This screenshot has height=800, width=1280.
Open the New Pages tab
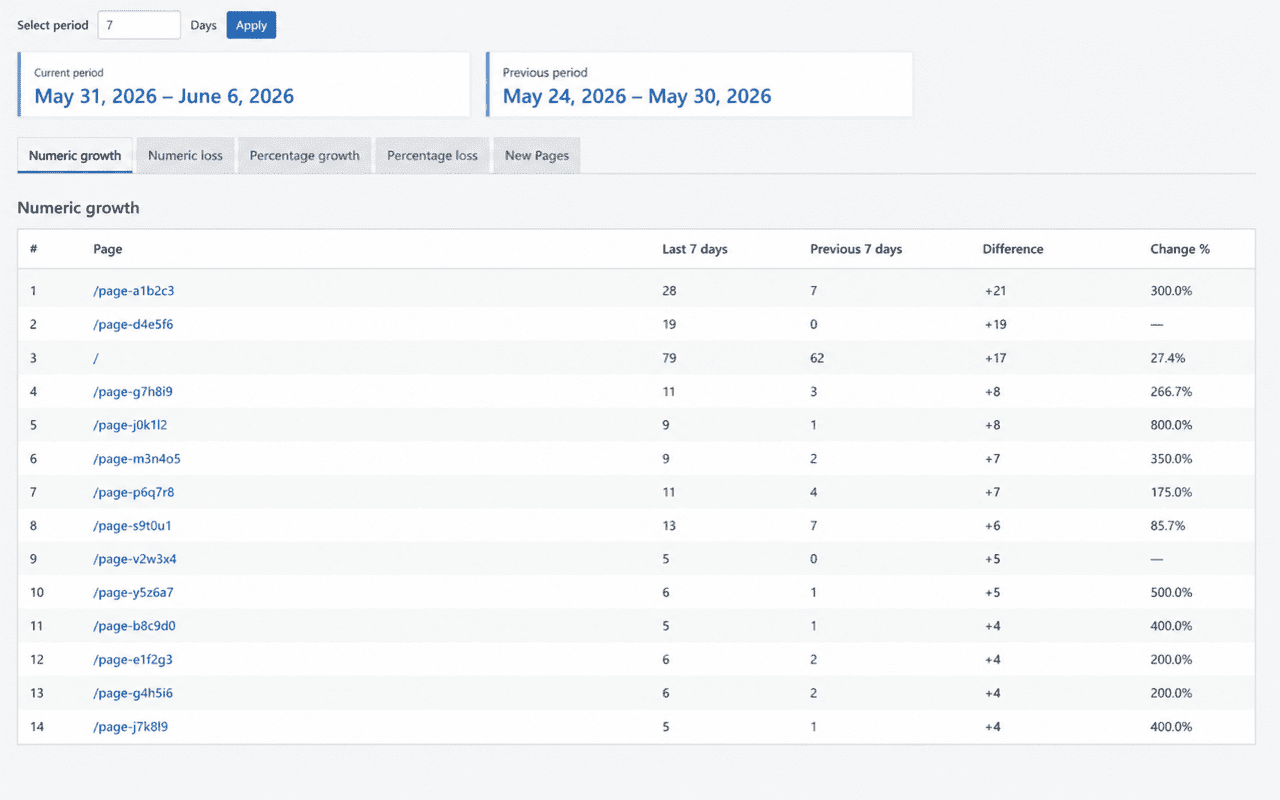coord(537,155)
